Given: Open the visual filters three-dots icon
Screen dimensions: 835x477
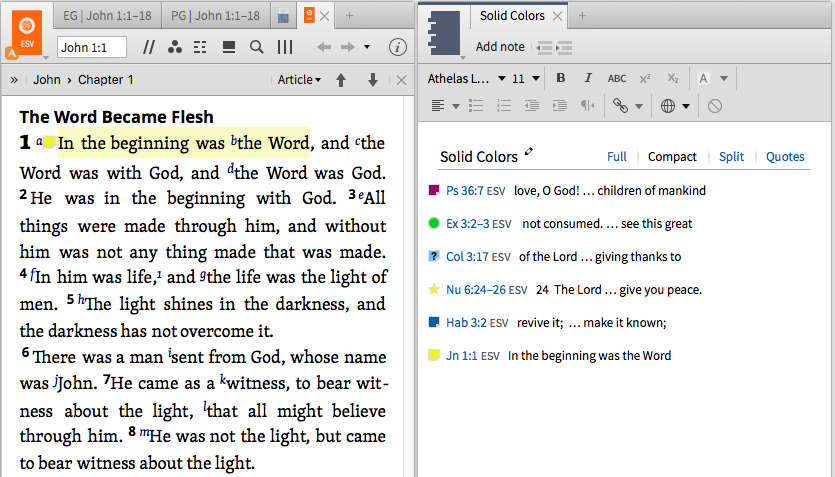Looking at the screenshot, I should click(175, 47).
